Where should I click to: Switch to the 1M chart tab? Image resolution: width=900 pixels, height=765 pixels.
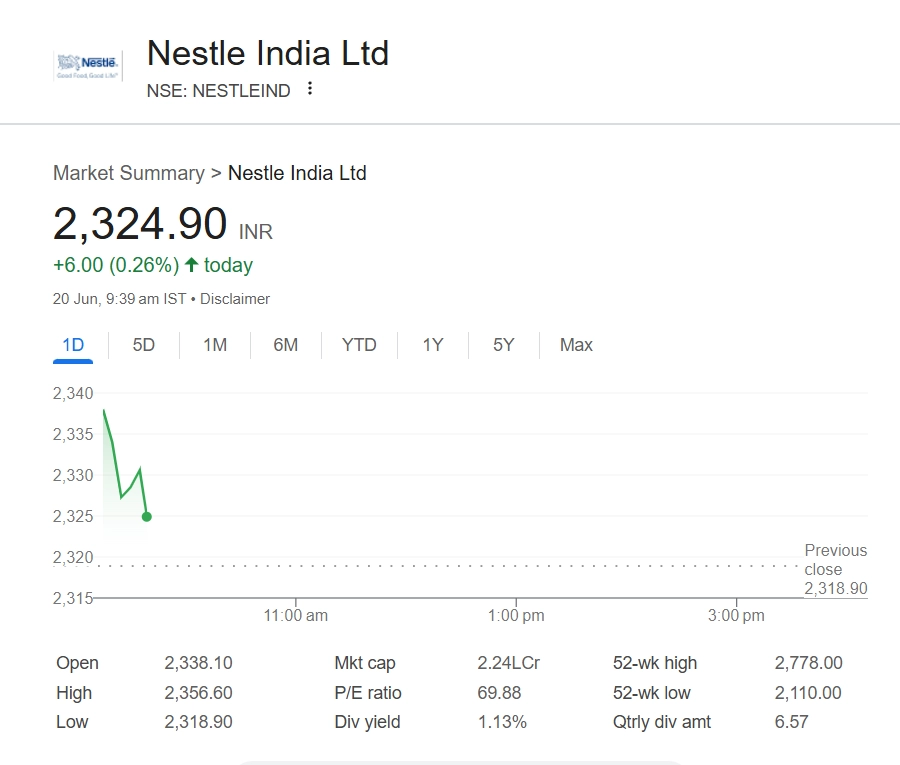pyautogui.click(x=215, y=345)
